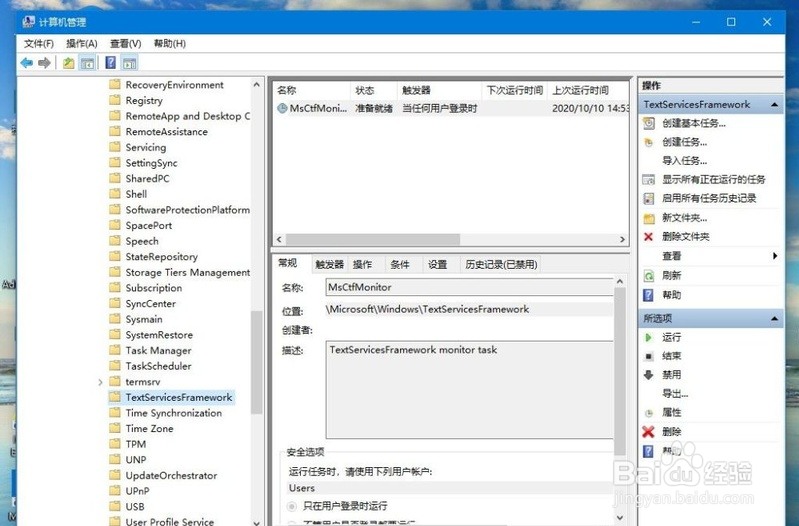Open the 查看(V) menu

125,44
